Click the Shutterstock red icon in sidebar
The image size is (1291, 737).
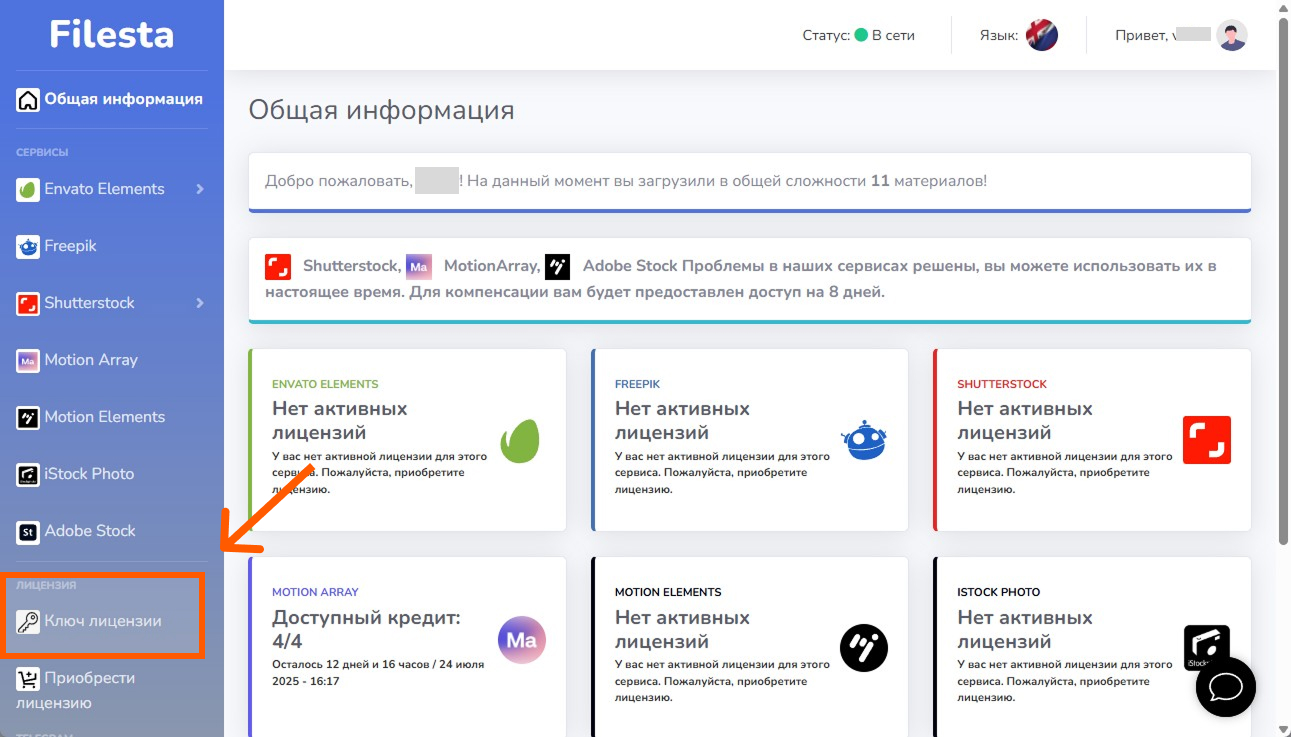pos(28,303)
